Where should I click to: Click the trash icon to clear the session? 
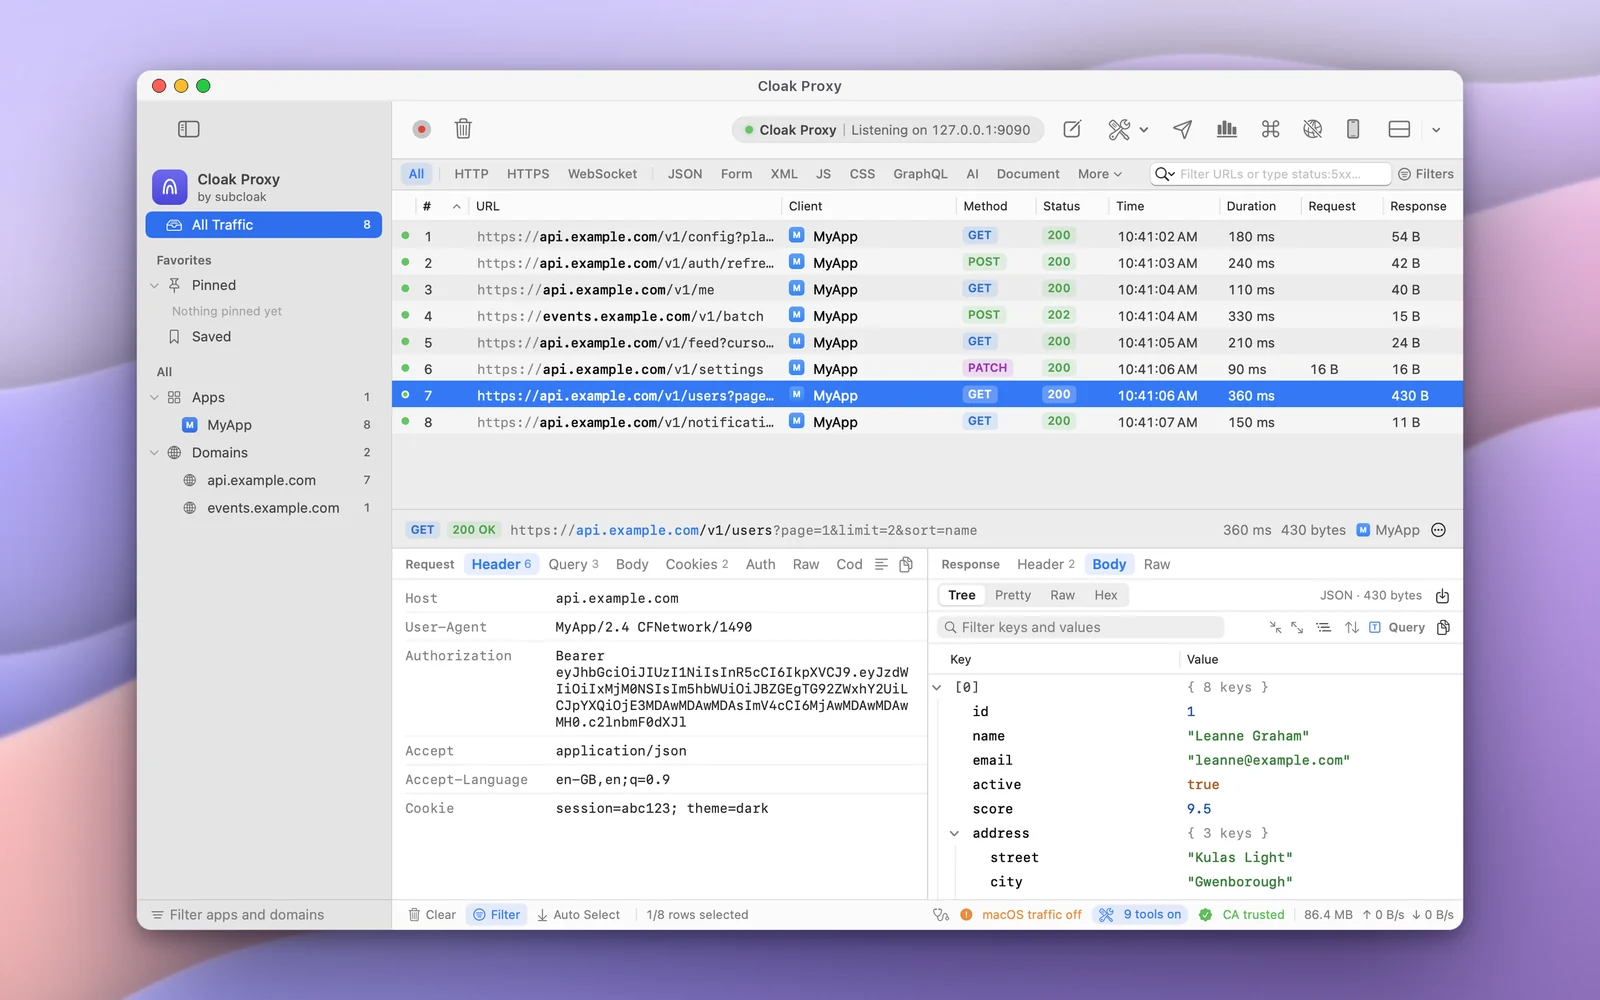[x=463, y=129]
